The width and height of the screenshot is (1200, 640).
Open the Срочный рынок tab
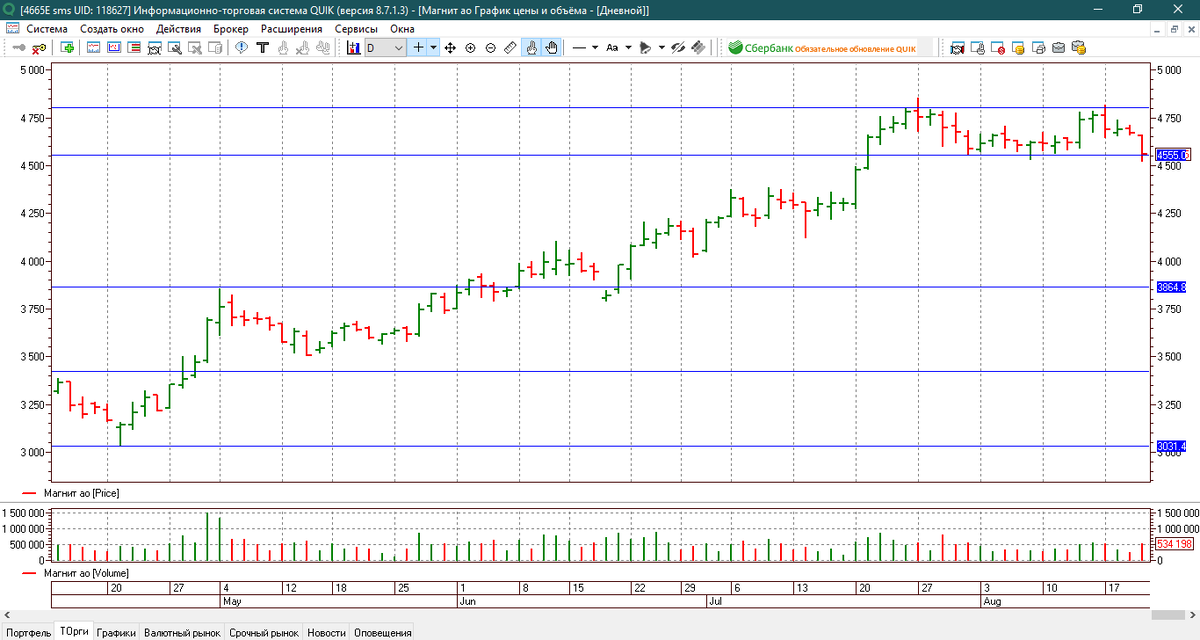(x=264, y=632)
